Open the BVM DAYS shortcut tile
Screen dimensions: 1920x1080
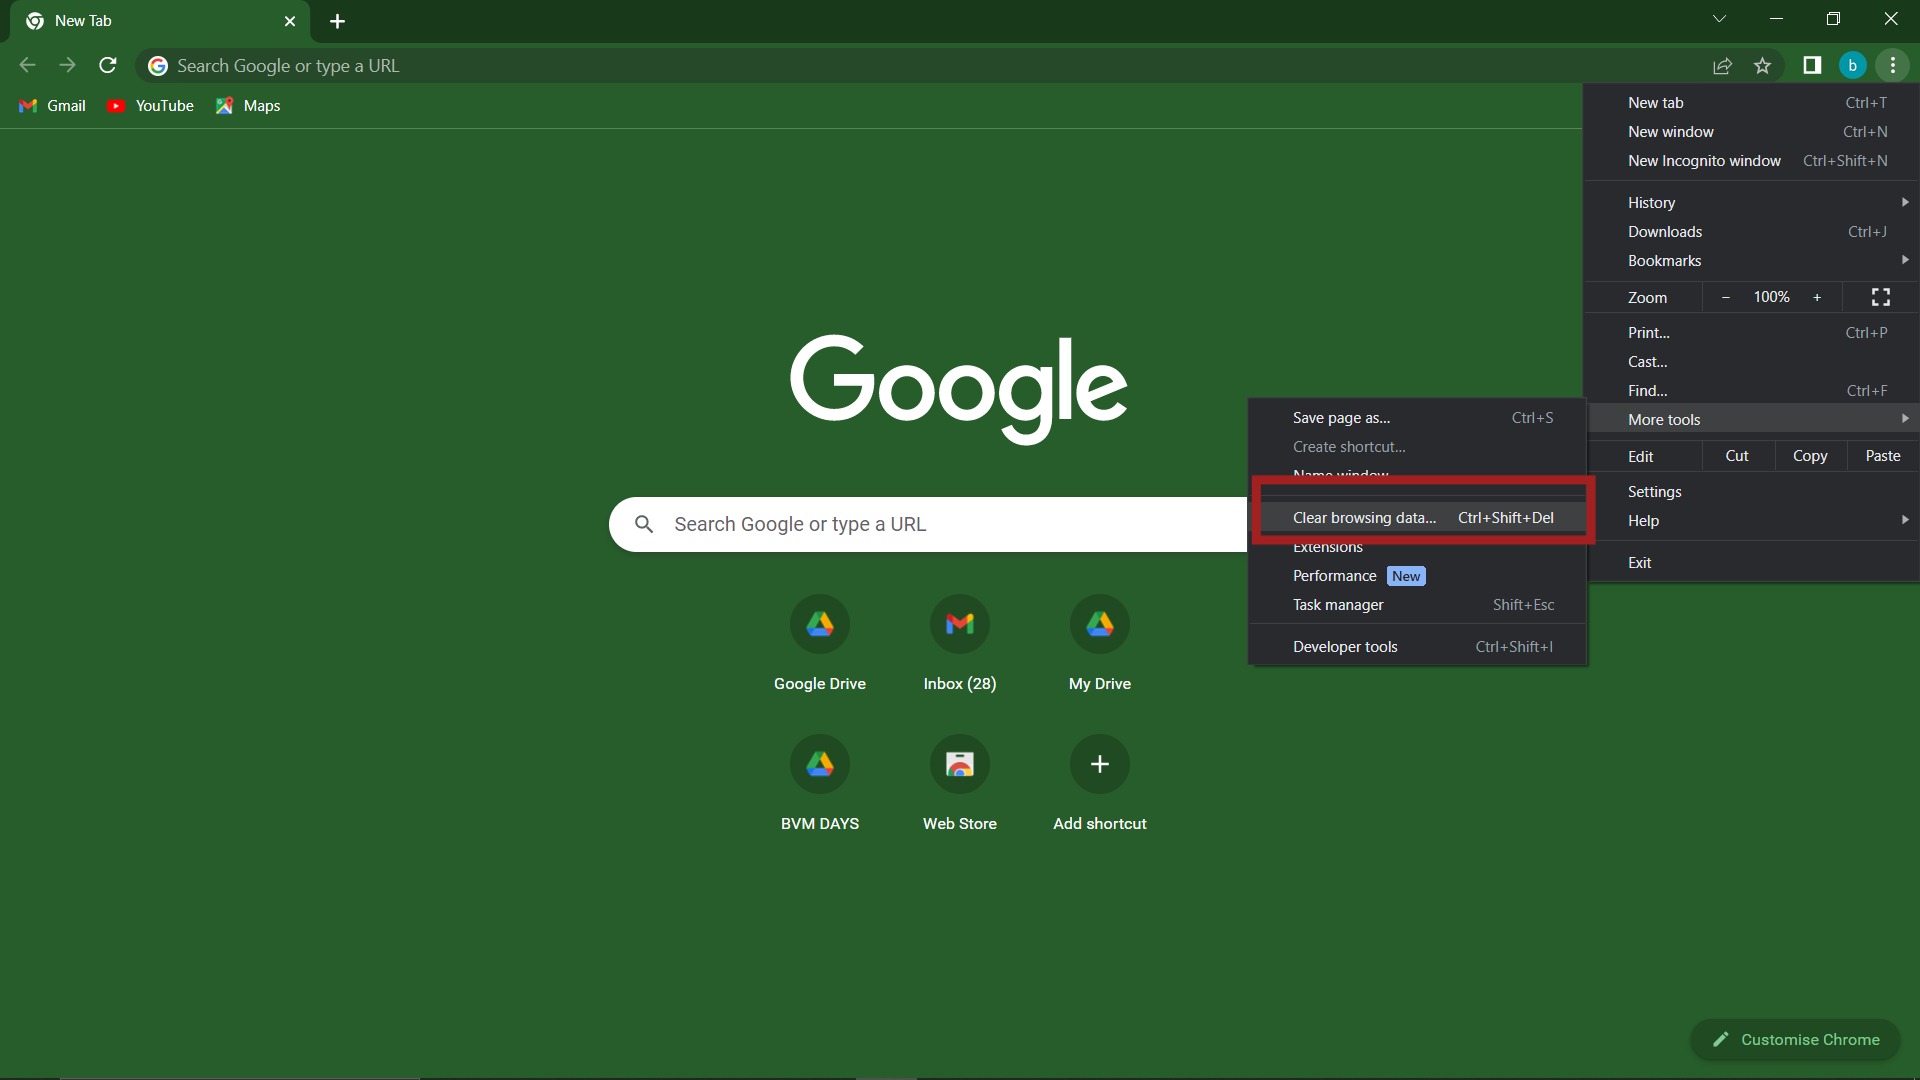tap(820, 782)
